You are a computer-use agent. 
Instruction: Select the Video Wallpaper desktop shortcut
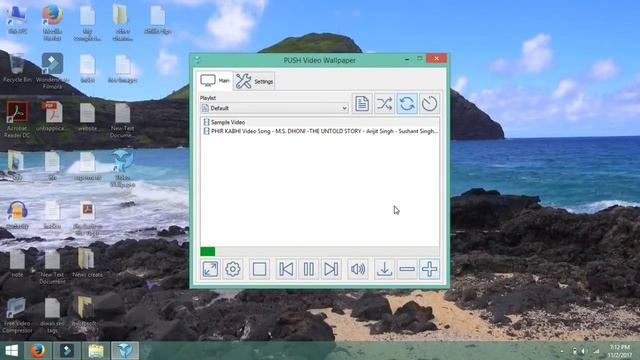click(x=122, y=169)
